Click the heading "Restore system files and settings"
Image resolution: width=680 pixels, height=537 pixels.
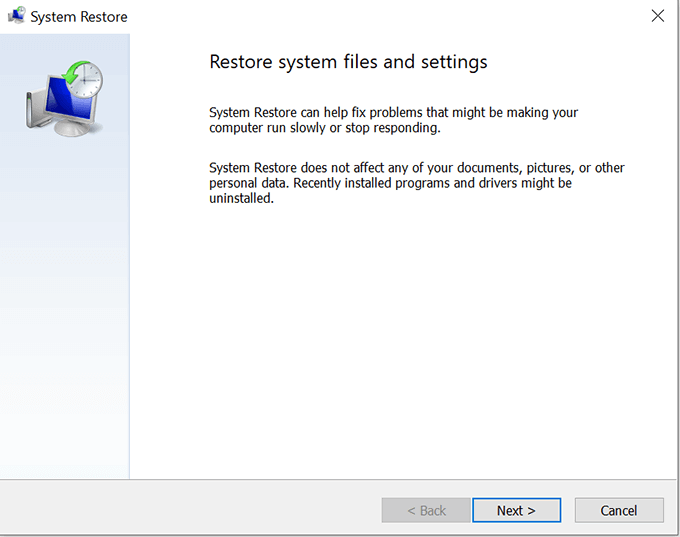click(x=348, y=62)
